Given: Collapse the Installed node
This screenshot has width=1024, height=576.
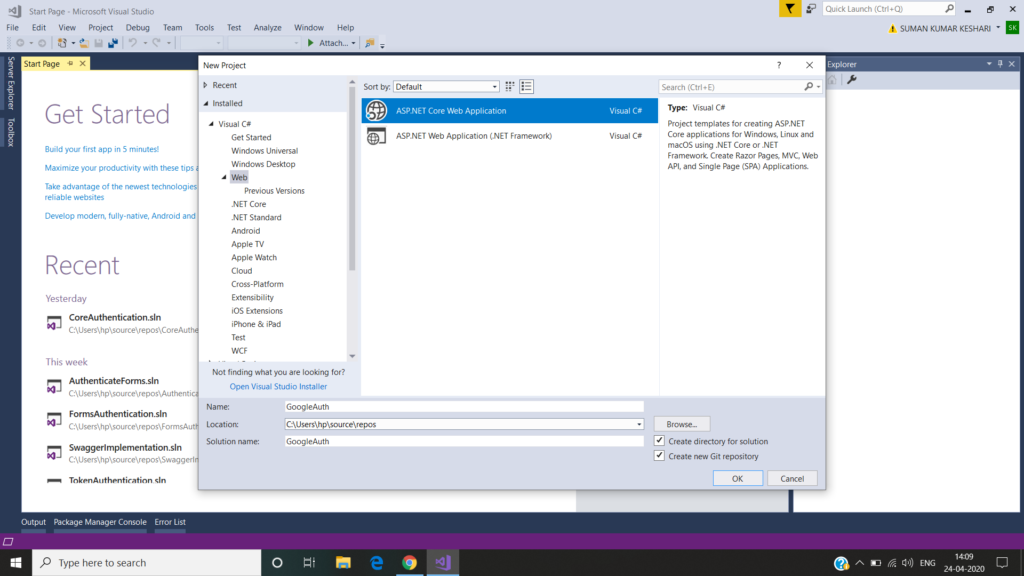Looking at the screenshot, I should [206, 103].
